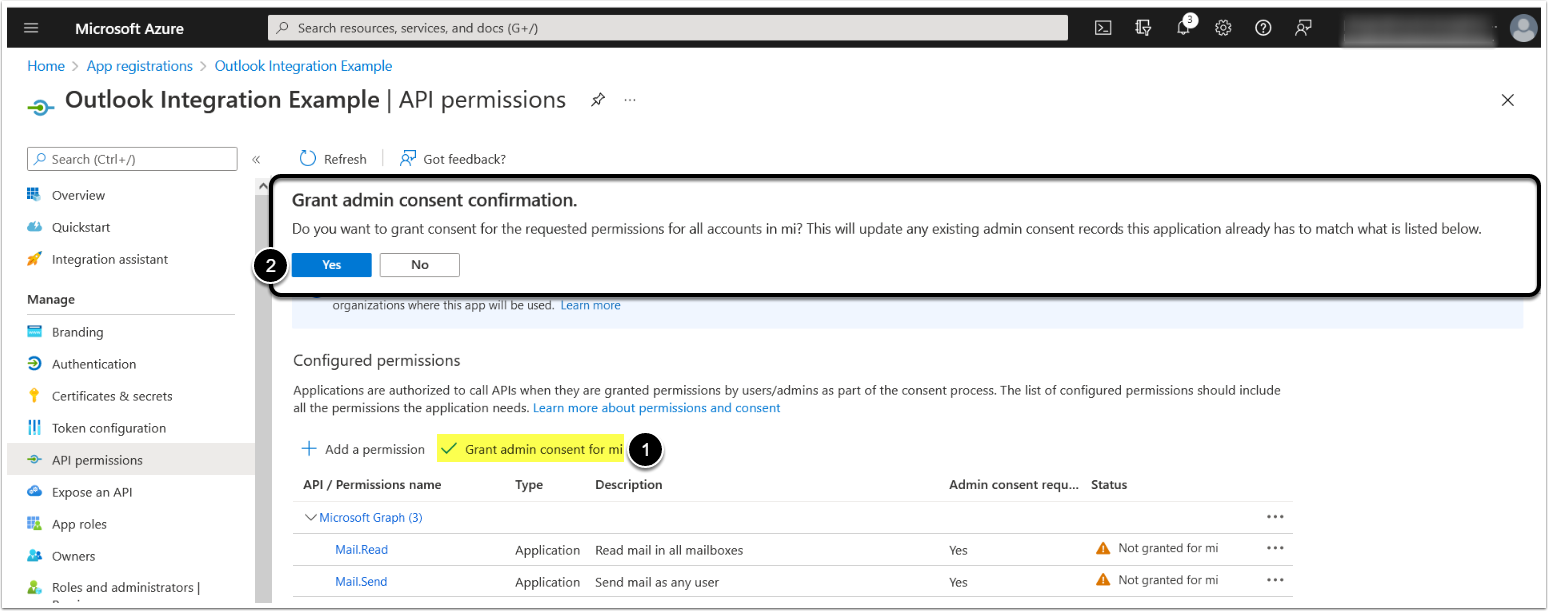The image size is (1548, 611).
Task: Click the top search resources box
Action: click(668, 28)
